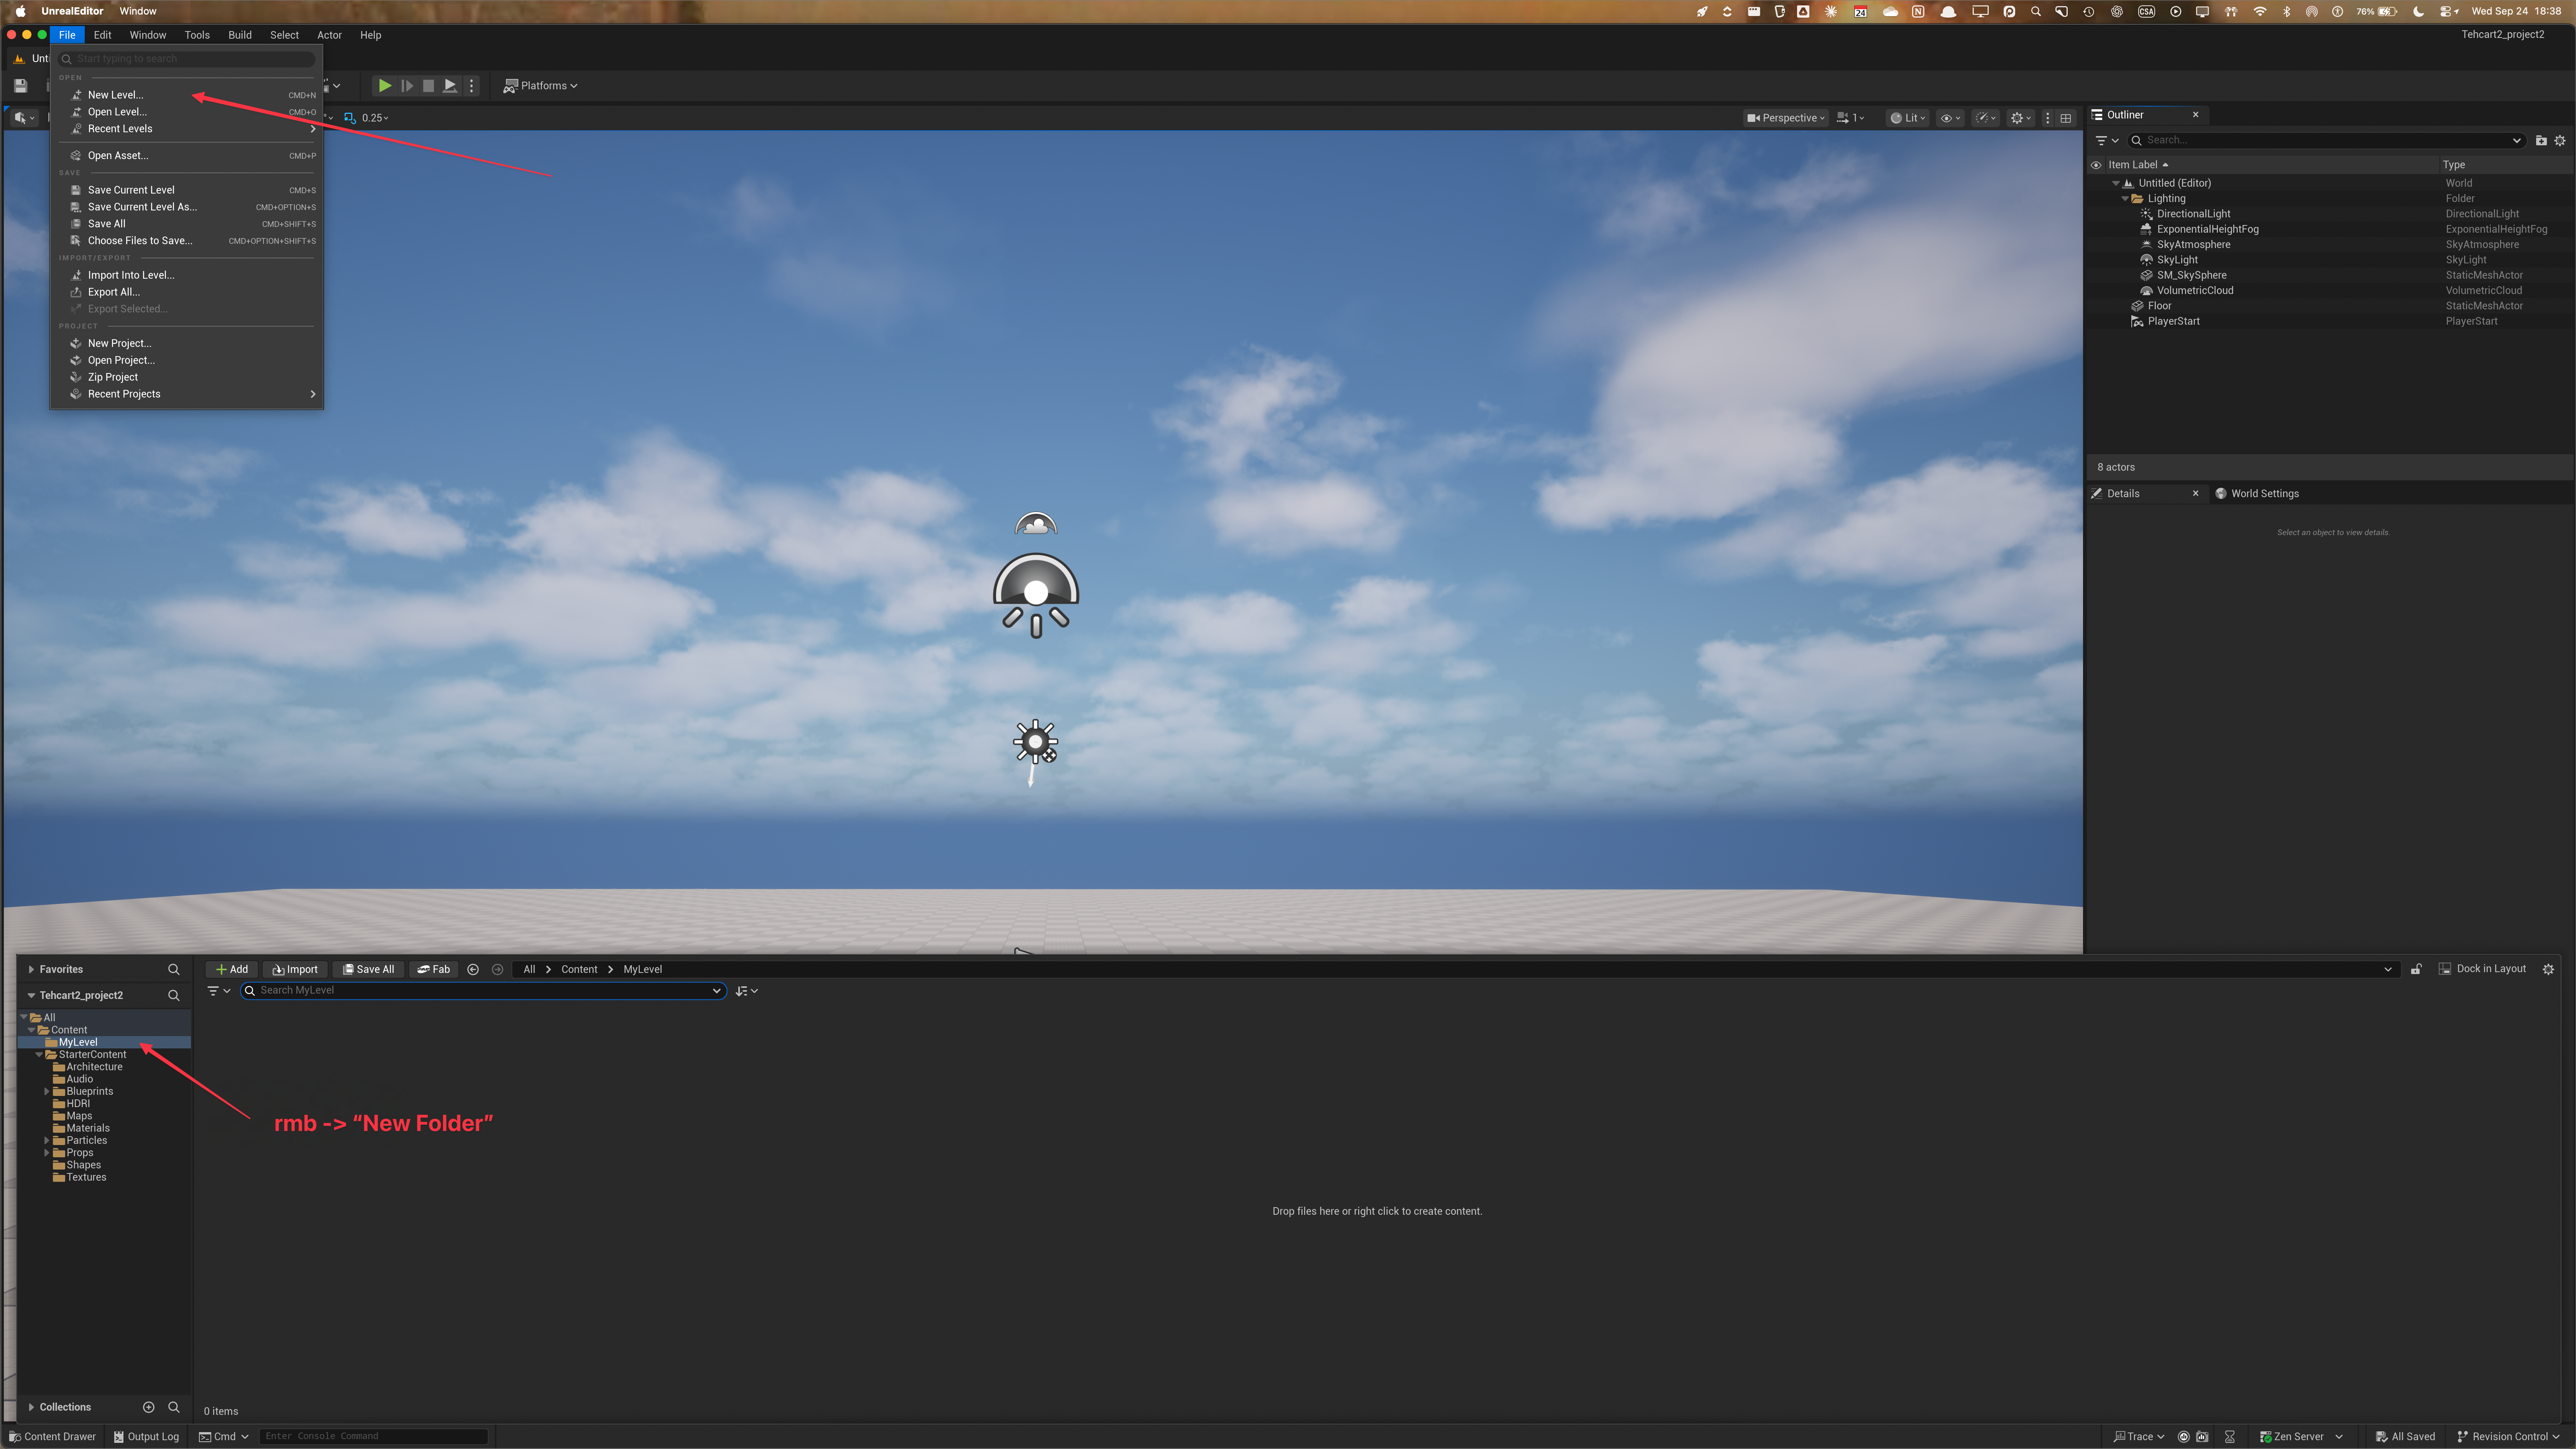Click the Stop simulation square button
Image resolution: width=2576 pixels, height=1449 pixels.
point(428,86)
